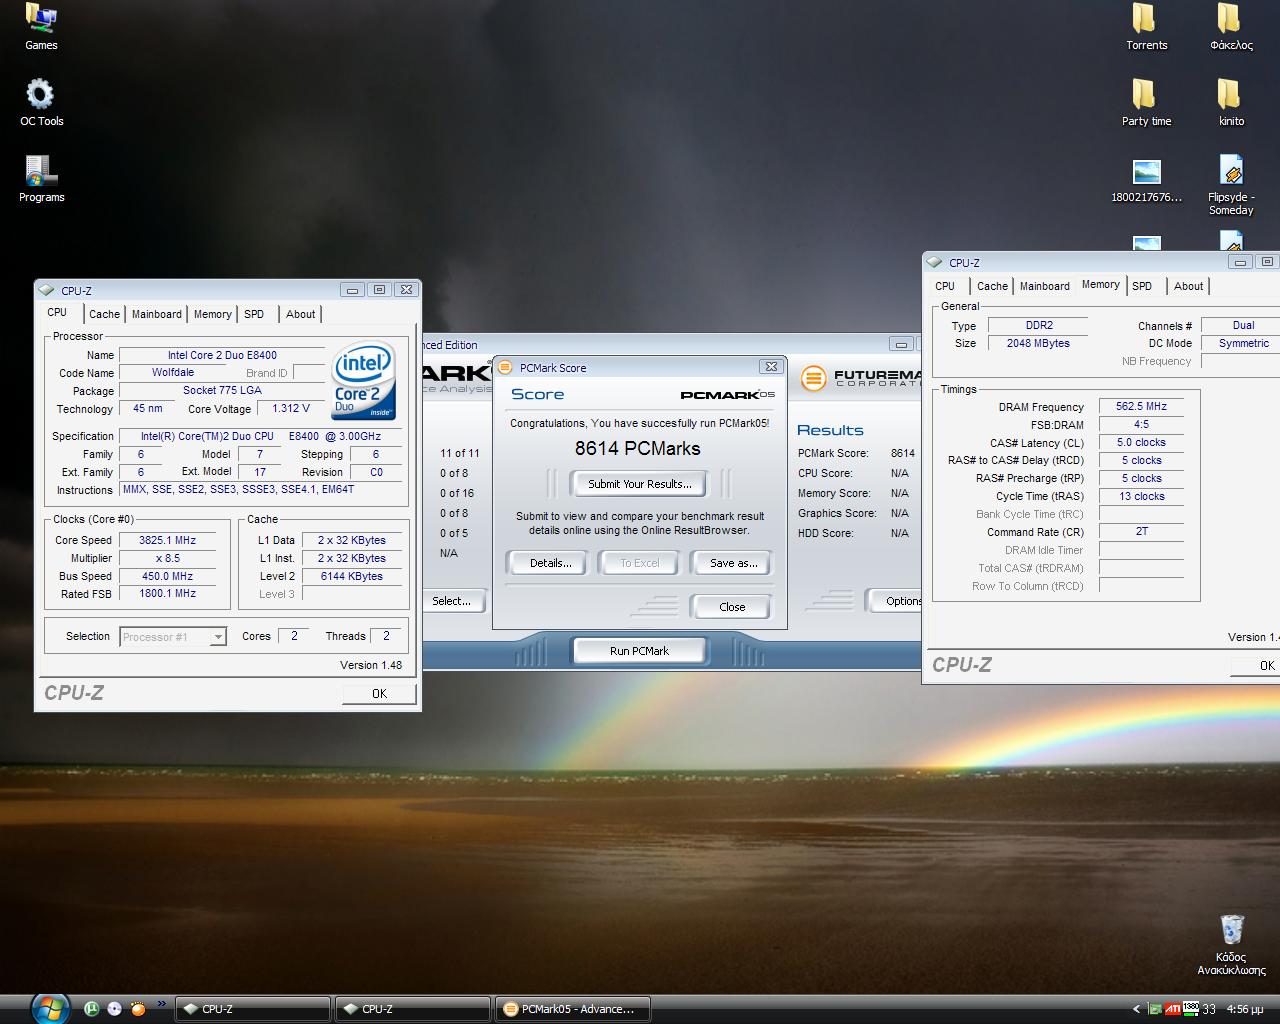Image resolution: width=1280 pixels, height=1024 pixels.
Task: Click the CAS# Latency 5.0 clocks value
Action: click(x=1141, y=442)
